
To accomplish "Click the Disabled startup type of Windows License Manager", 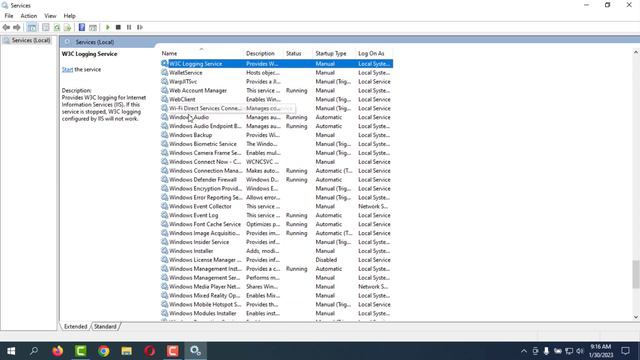I will click(326, 260).
